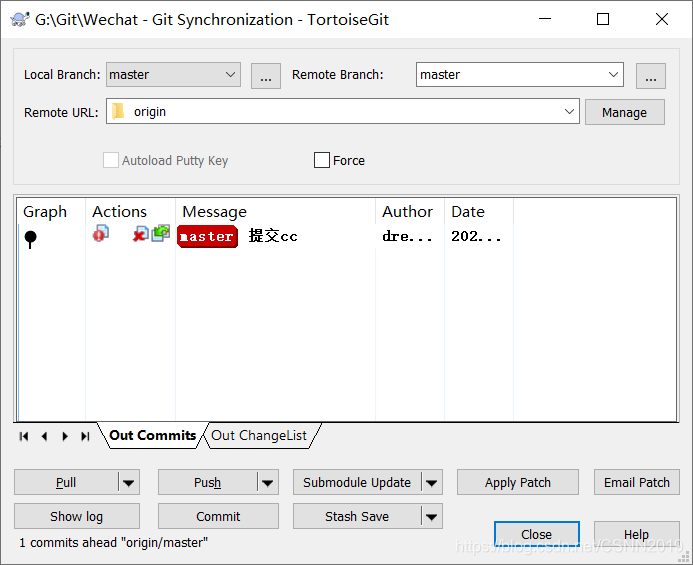Click the modified-file action icon in commit row

[101, 233]
